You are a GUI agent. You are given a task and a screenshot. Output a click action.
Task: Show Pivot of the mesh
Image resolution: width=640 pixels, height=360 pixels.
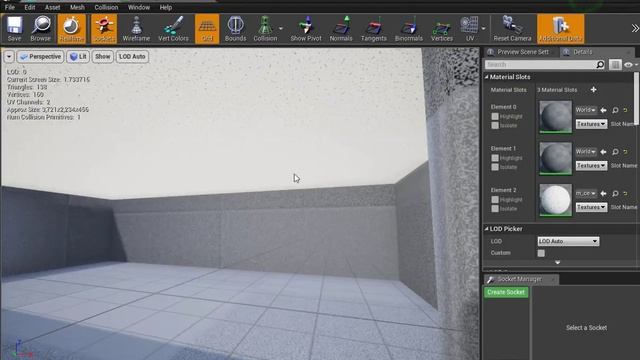click(x=306, y=29)
